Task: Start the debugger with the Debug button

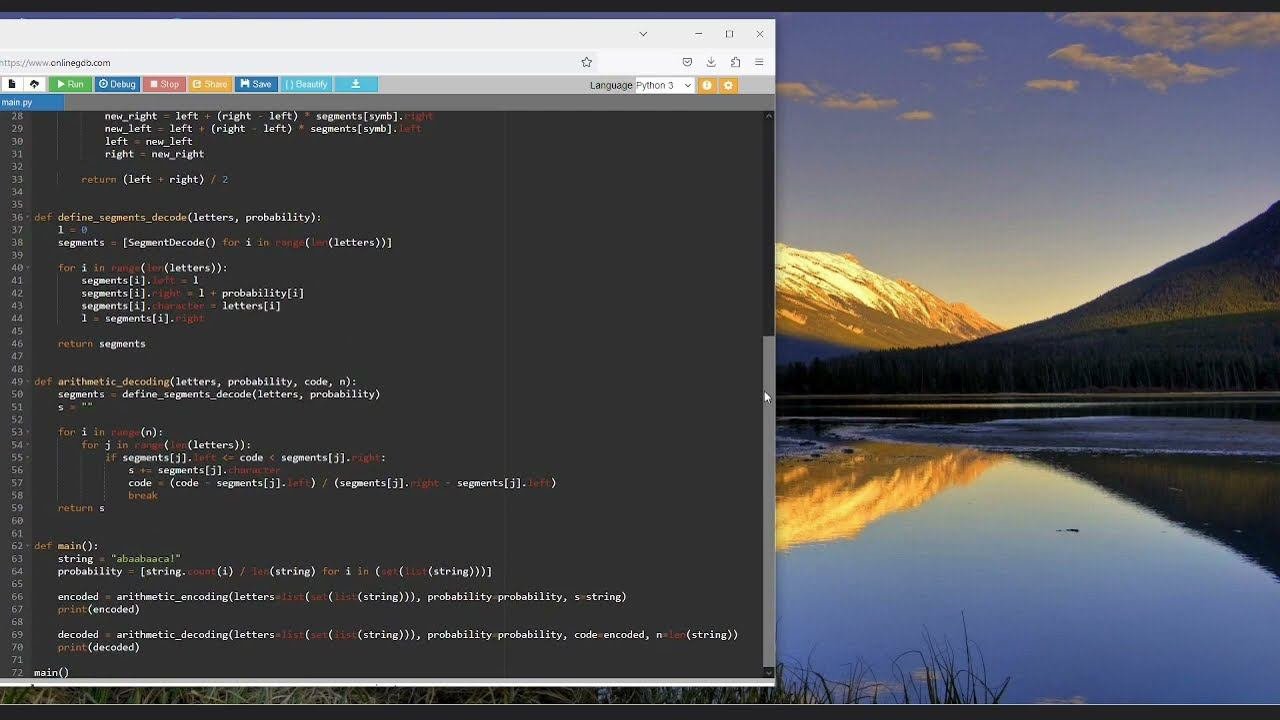Action: pos(117,85)
